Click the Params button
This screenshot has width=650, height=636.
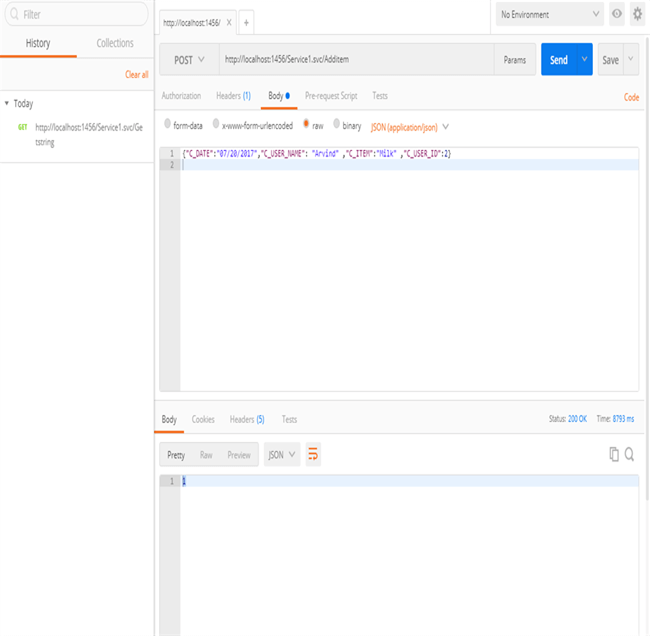point(515,60)
